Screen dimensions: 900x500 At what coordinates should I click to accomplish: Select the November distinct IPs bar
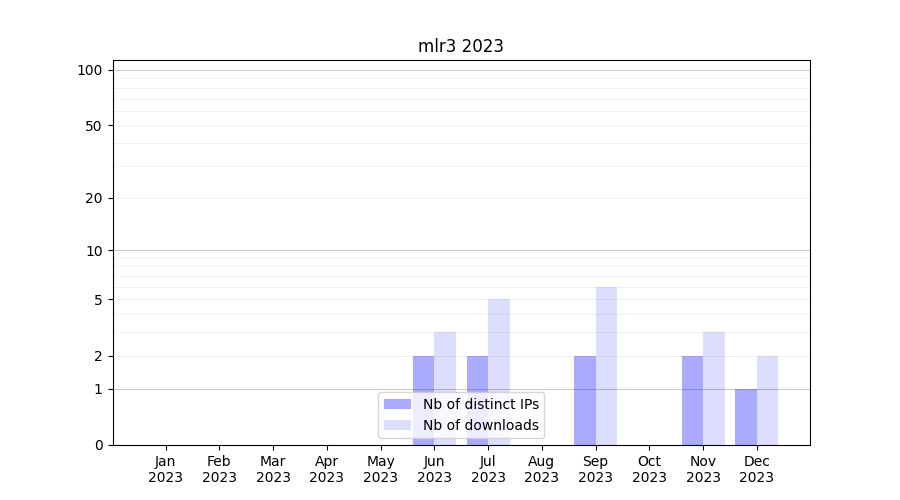click(692, 400)
